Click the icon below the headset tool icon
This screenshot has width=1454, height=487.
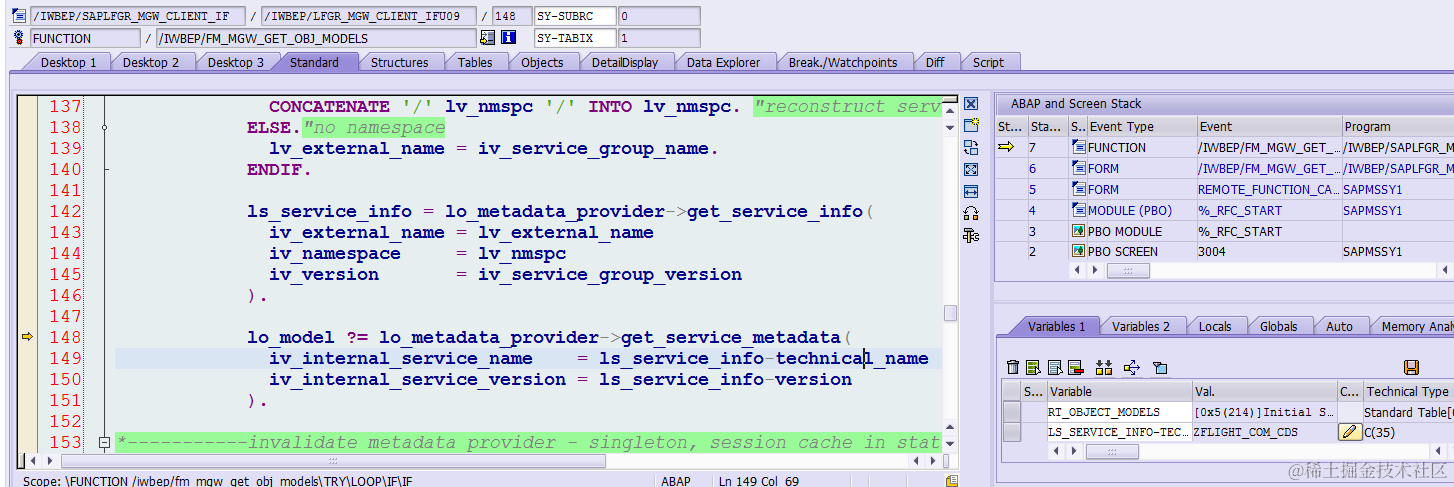(970, 235)
